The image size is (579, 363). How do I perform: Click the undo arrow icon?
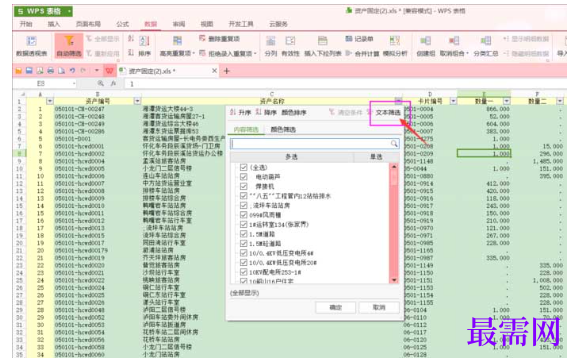[72, 71]
